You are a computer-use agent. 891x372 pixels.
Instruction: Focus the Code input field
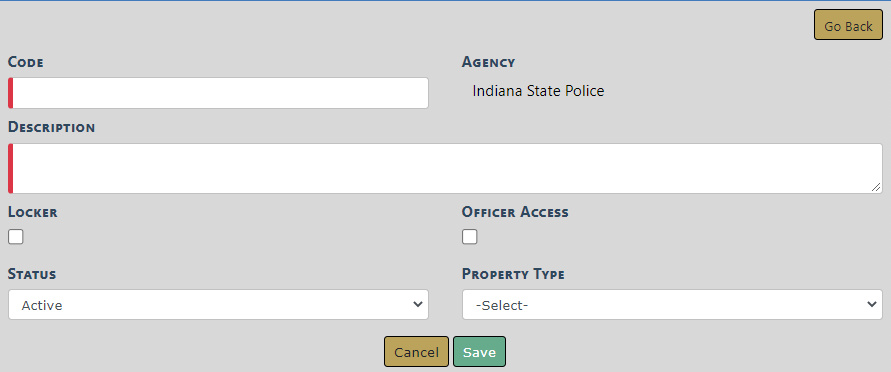click(x=218, y=93)
